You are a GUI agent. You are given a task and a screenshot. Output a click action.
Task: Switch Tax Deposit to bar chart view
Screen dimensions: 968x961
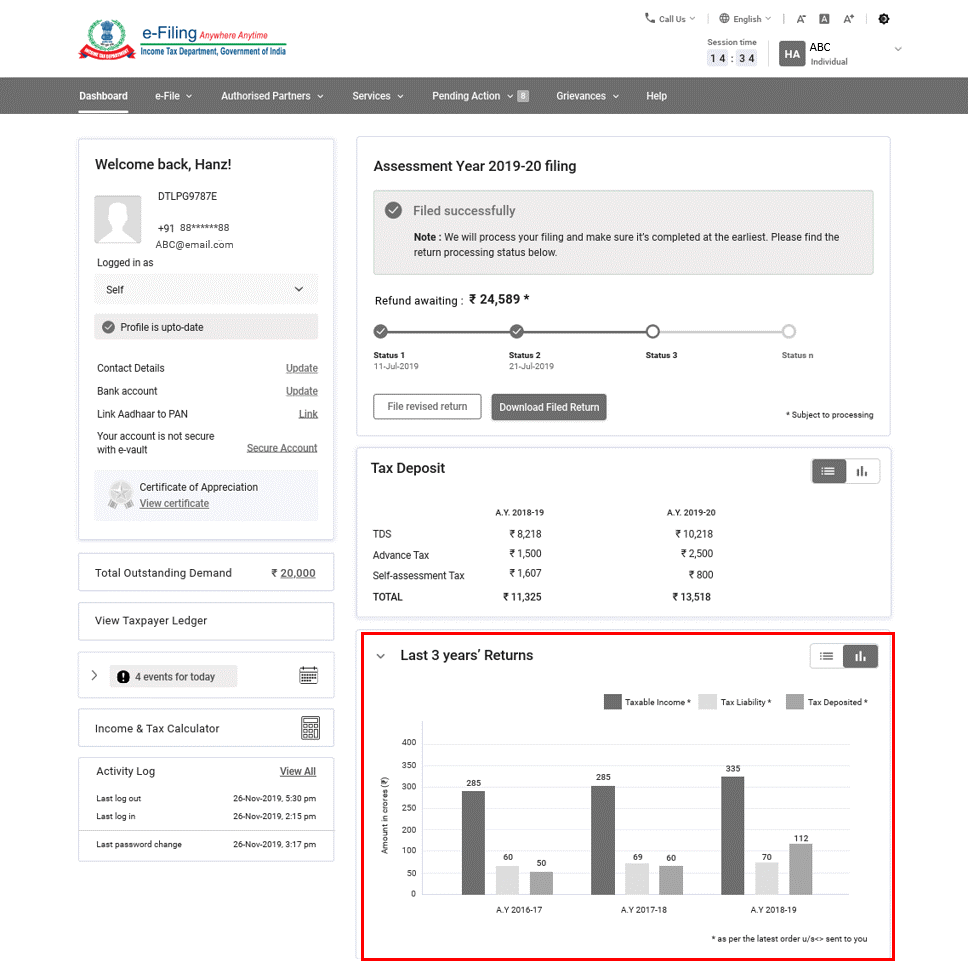[x=861, y=470]
